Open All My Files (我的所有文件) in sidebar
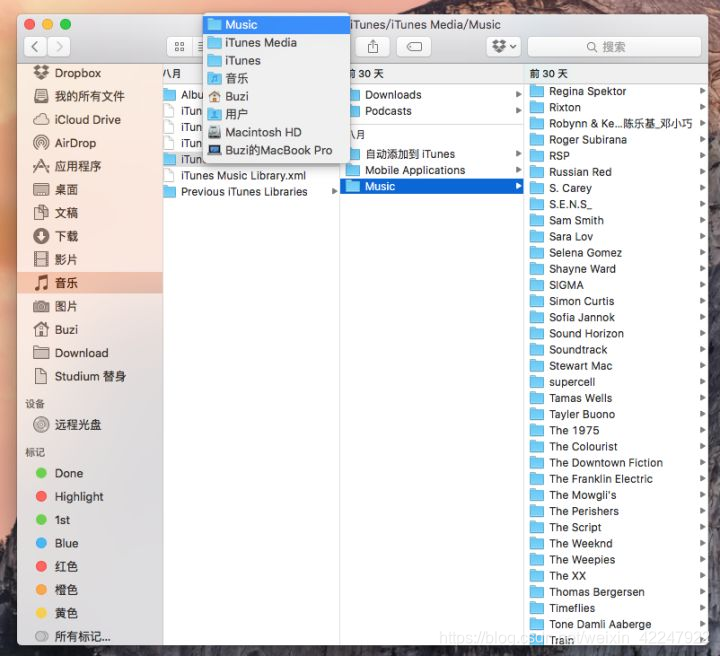 (x=90, y=96)
